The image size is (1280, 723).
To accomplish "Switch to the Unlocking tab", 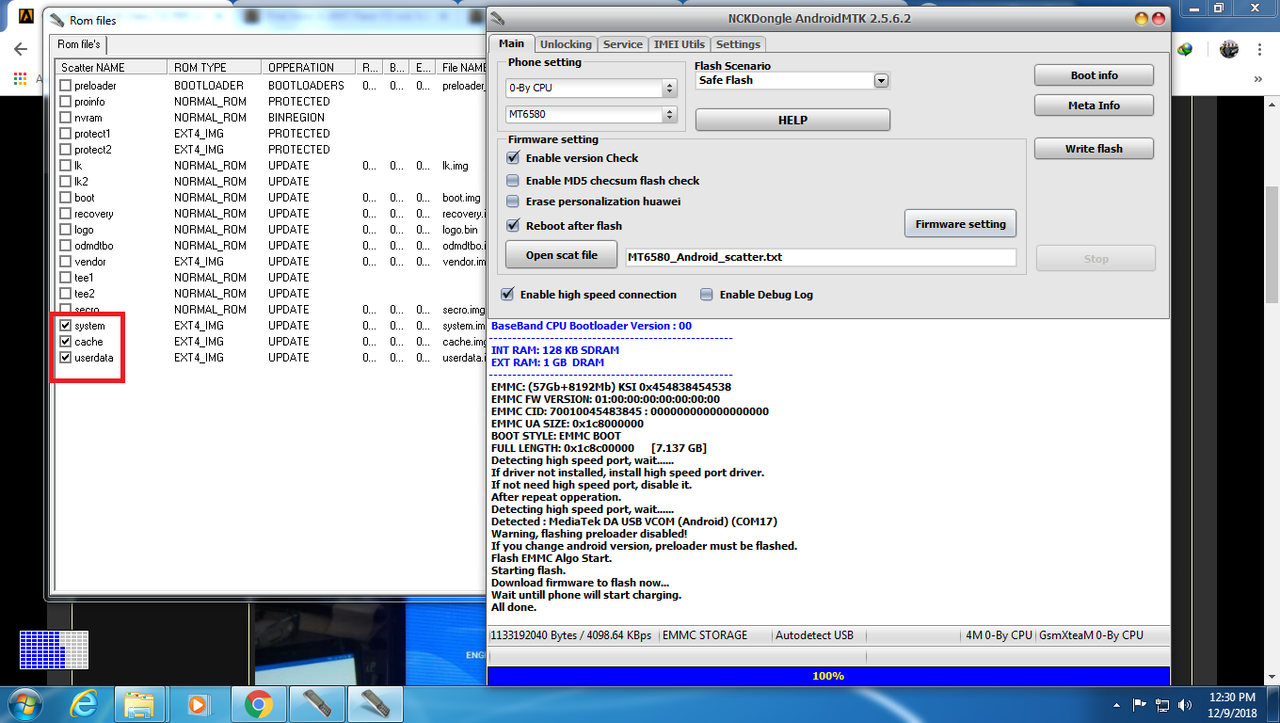I will (566, 44).
